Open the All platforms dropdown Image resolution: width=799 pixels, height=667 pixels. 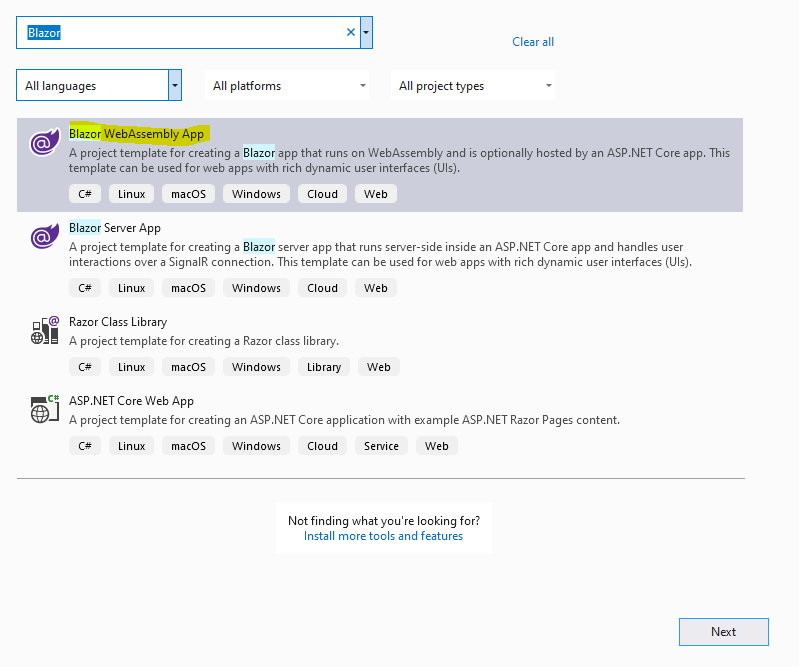(287, 85)
